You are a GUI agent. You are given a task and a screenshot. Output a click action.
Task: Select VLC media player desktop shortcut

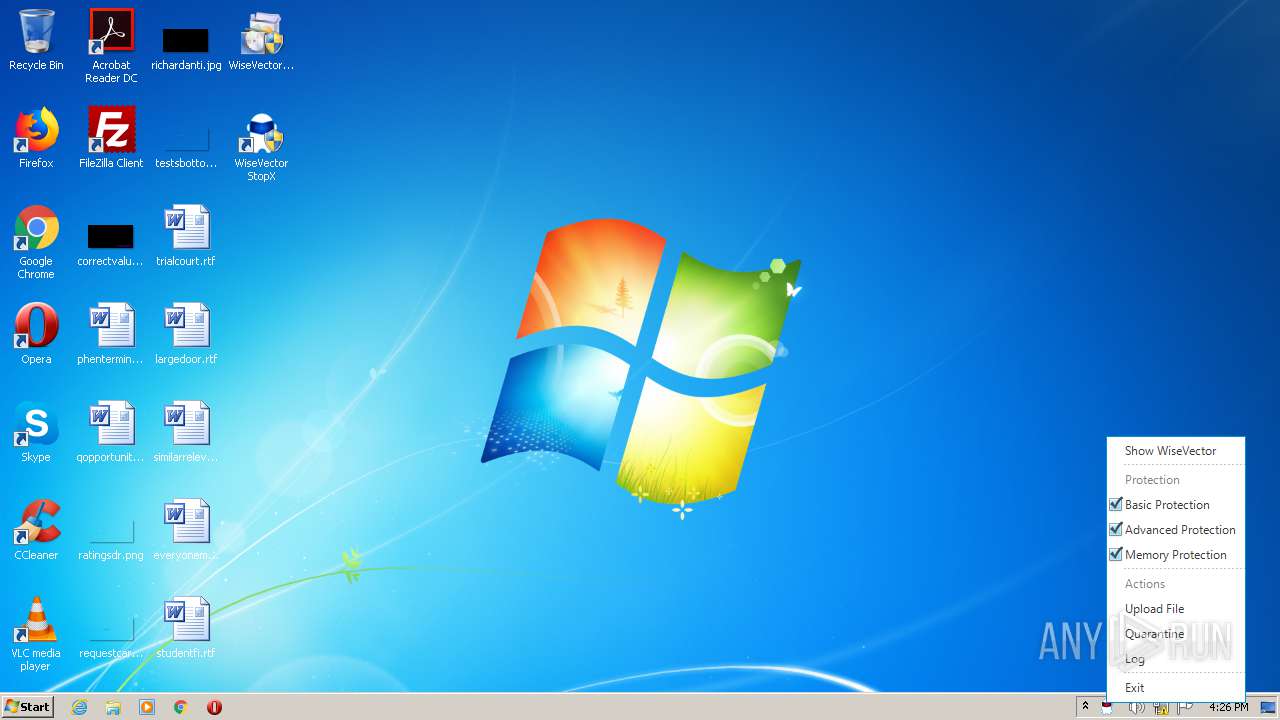36,634
